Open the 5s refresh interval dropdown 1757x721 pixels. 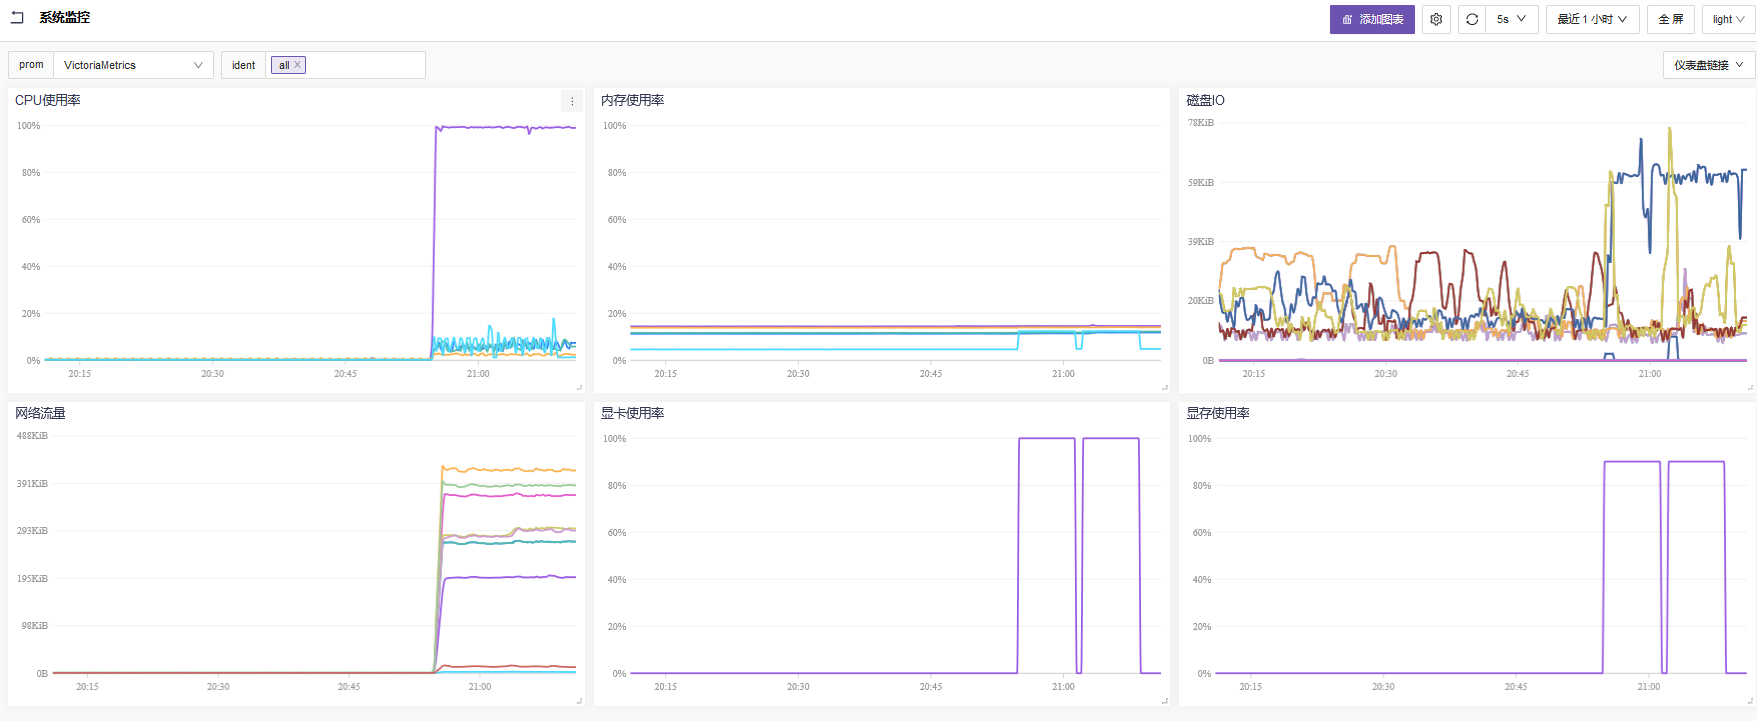point(1511,19)
